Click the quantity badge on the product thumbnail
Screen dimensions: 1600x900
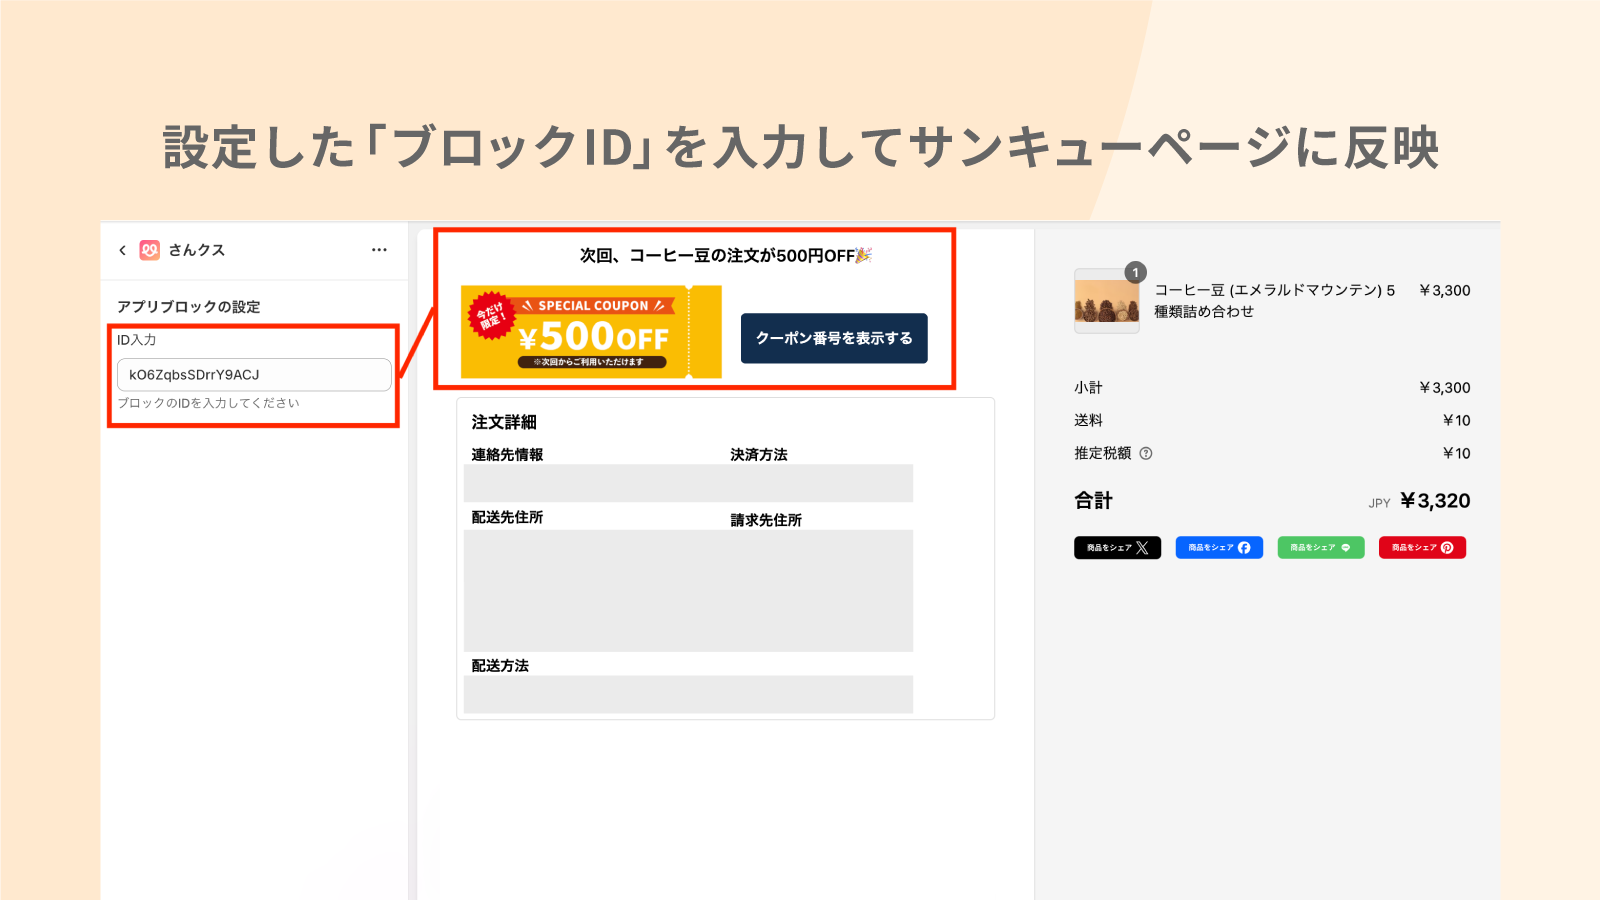1135,271
